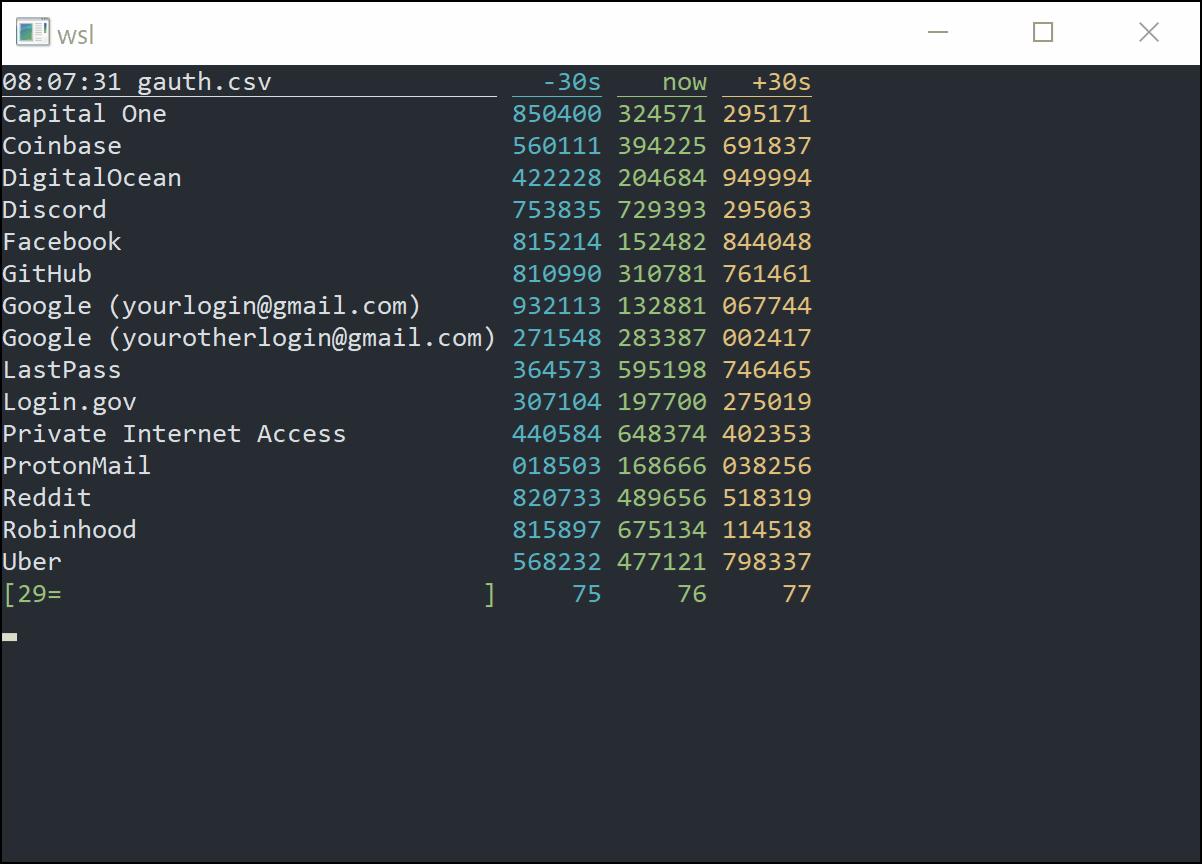The width and height of the screenshot is (1202, 864).
Task: Click Reddit previous code 820733
Action: coord(557,498)
